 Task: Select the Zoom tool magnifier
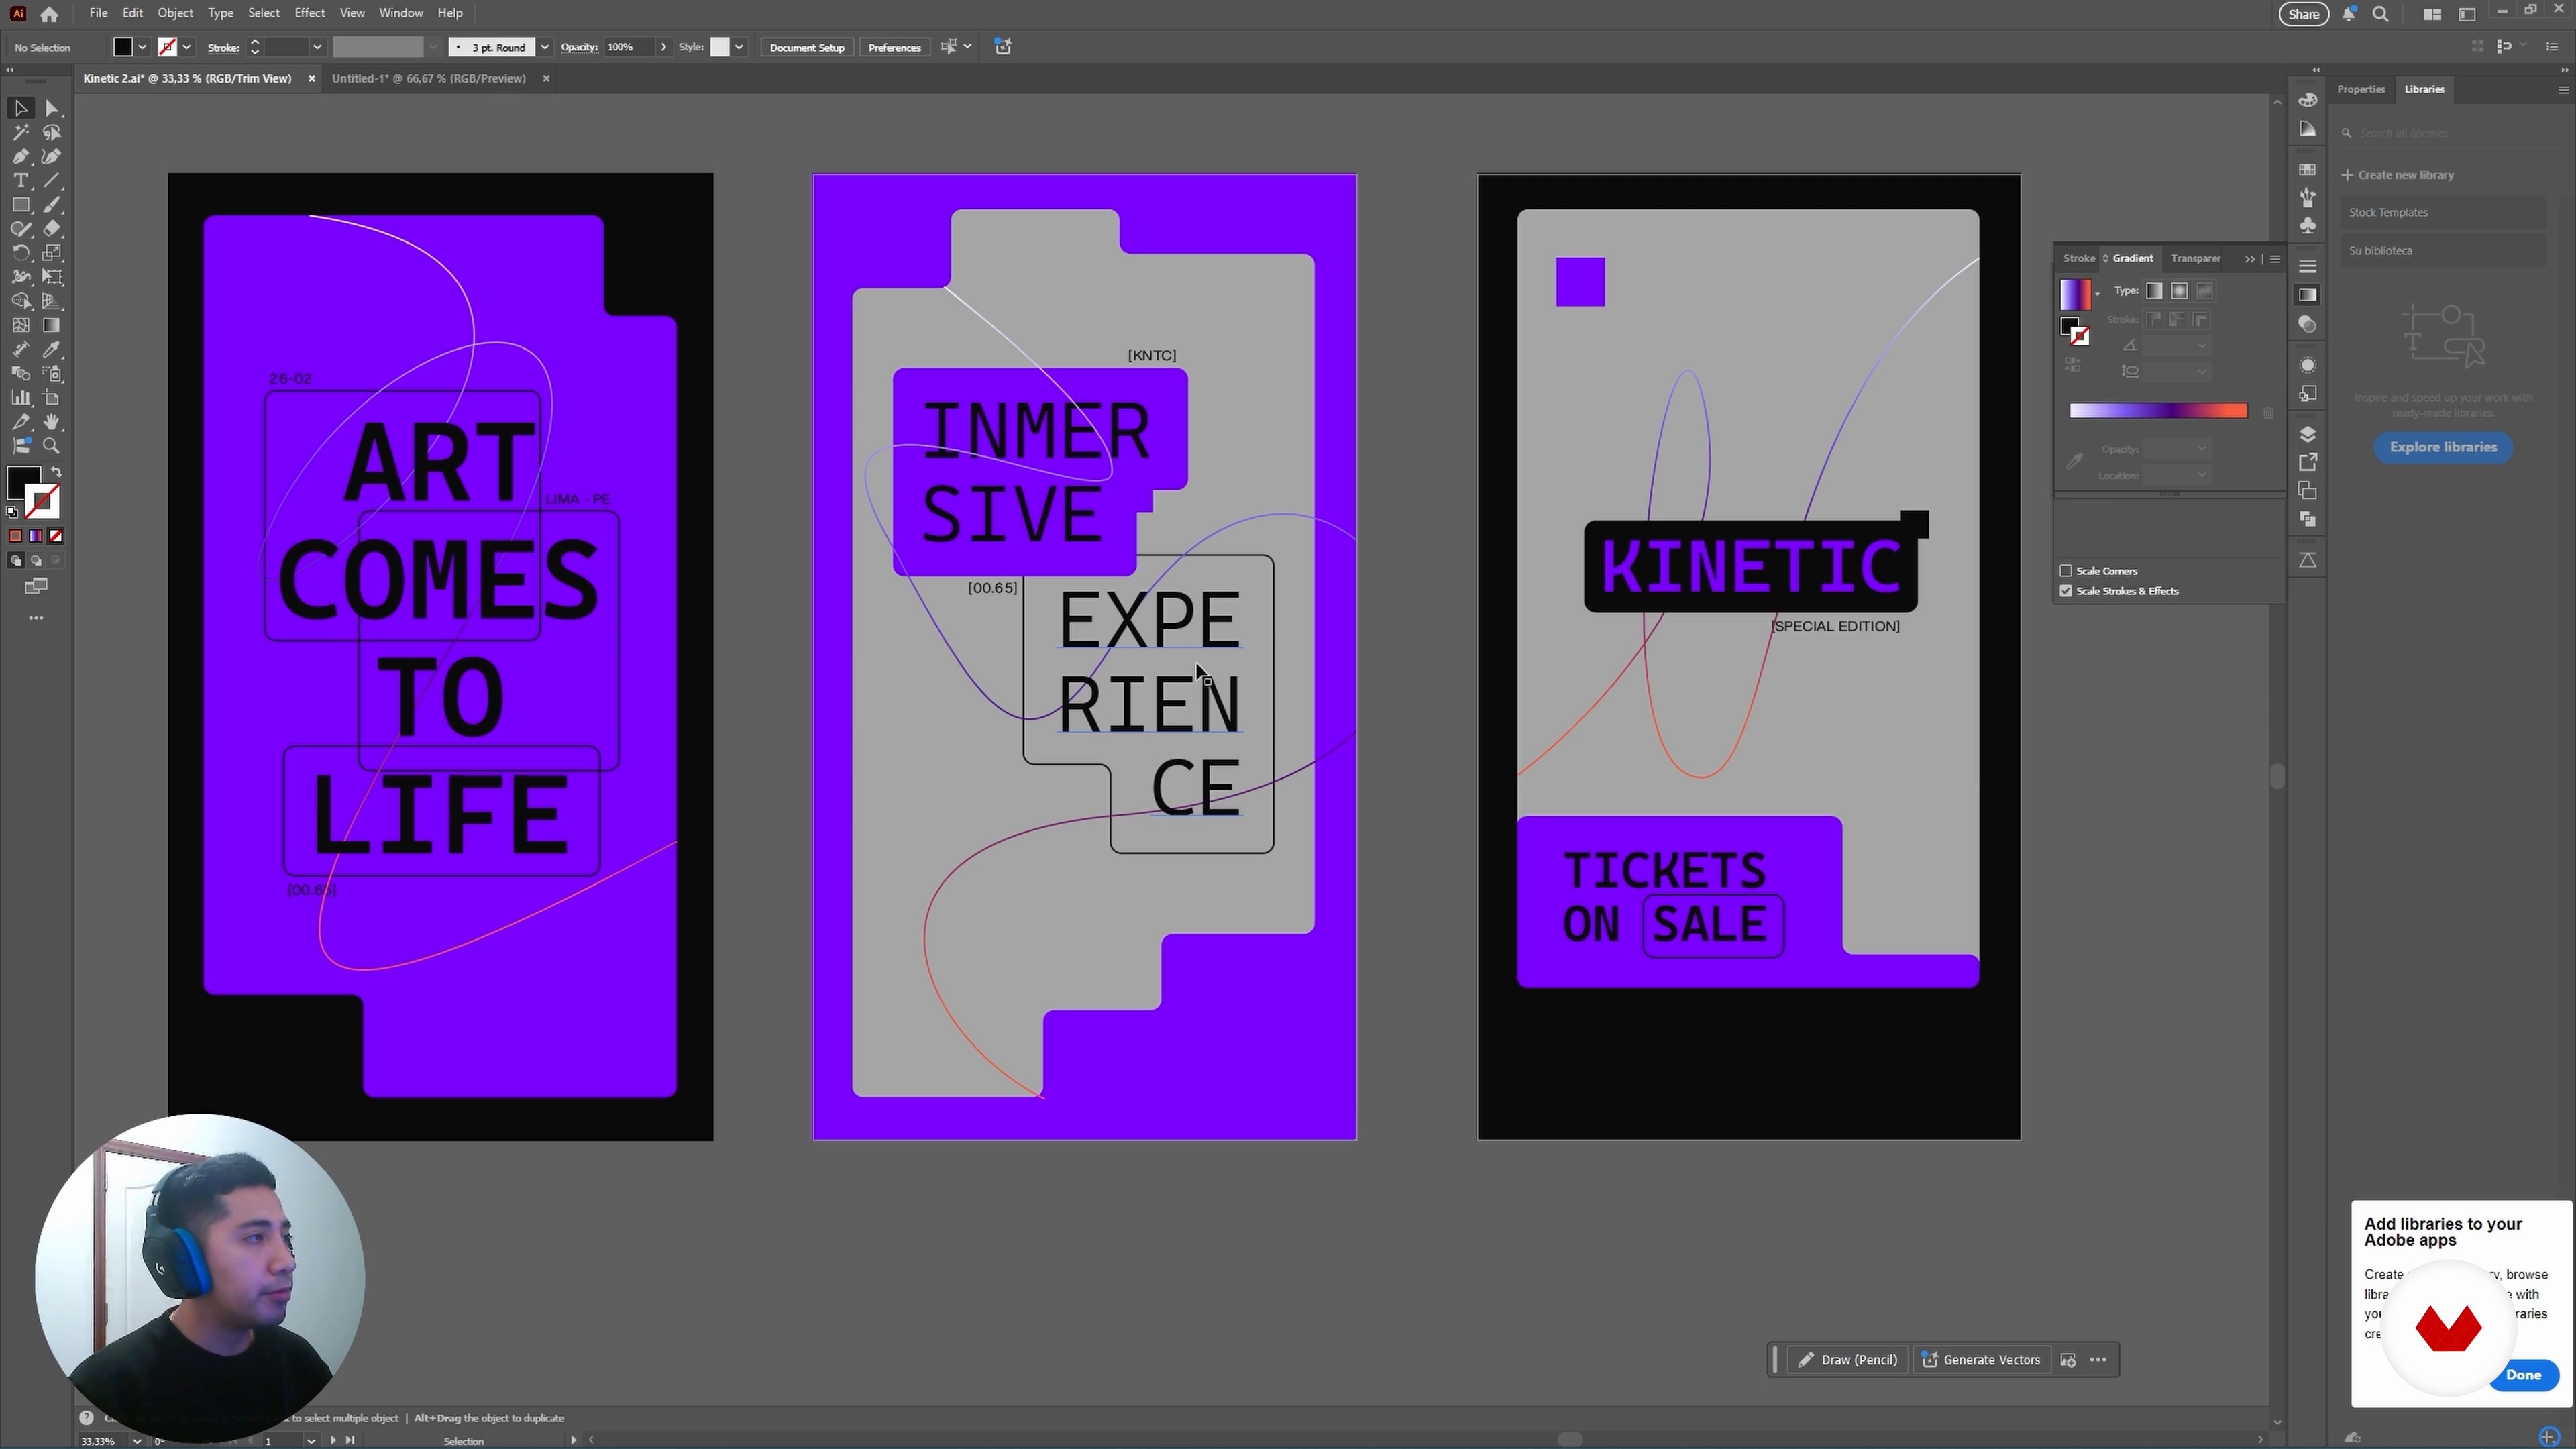52,446
